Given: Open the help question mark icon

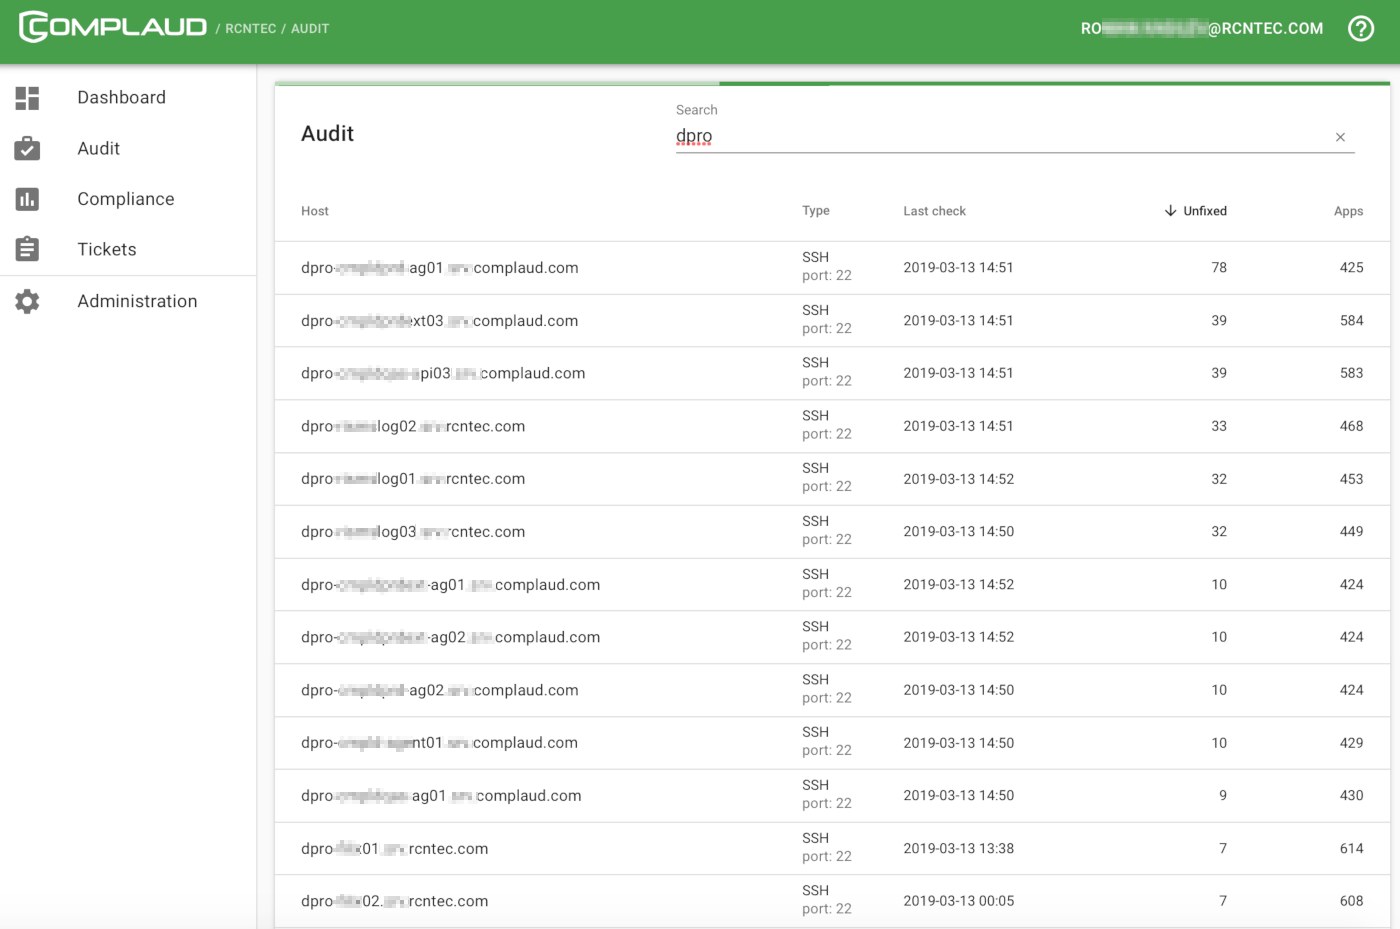Looking at the screenshot, I should (1360, 29).
